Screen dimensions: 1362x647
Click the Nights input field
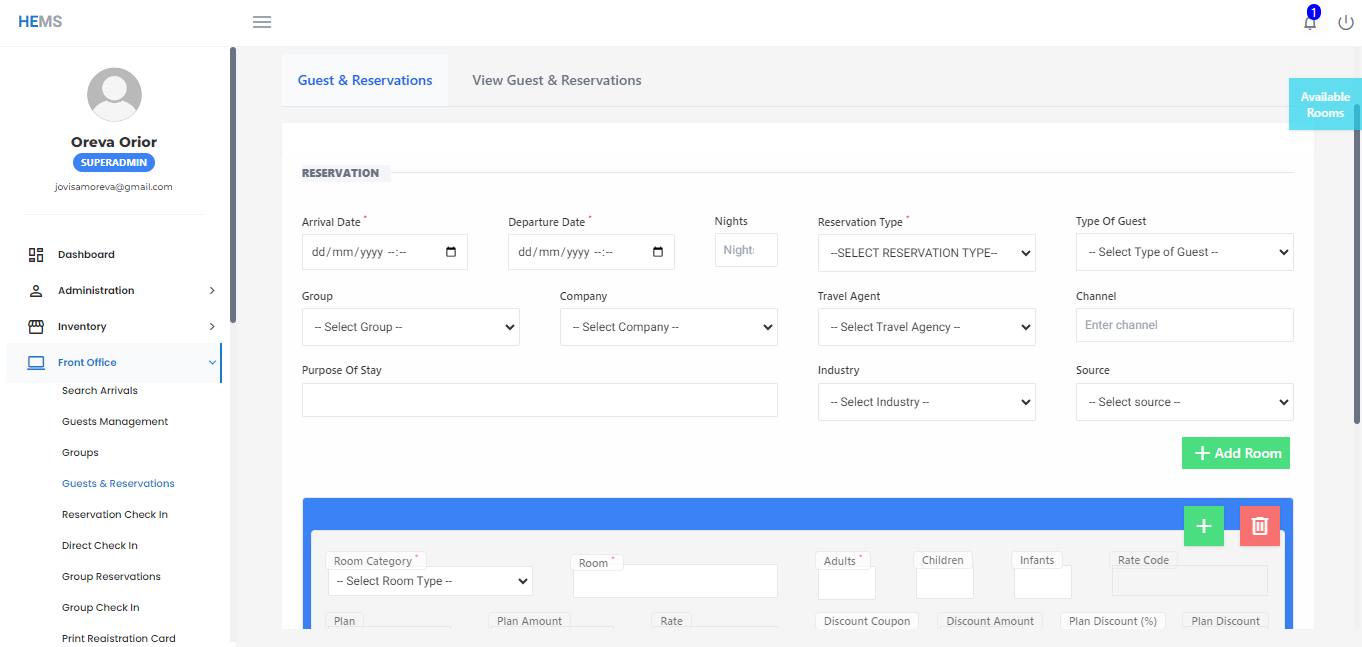pos(746,250)
